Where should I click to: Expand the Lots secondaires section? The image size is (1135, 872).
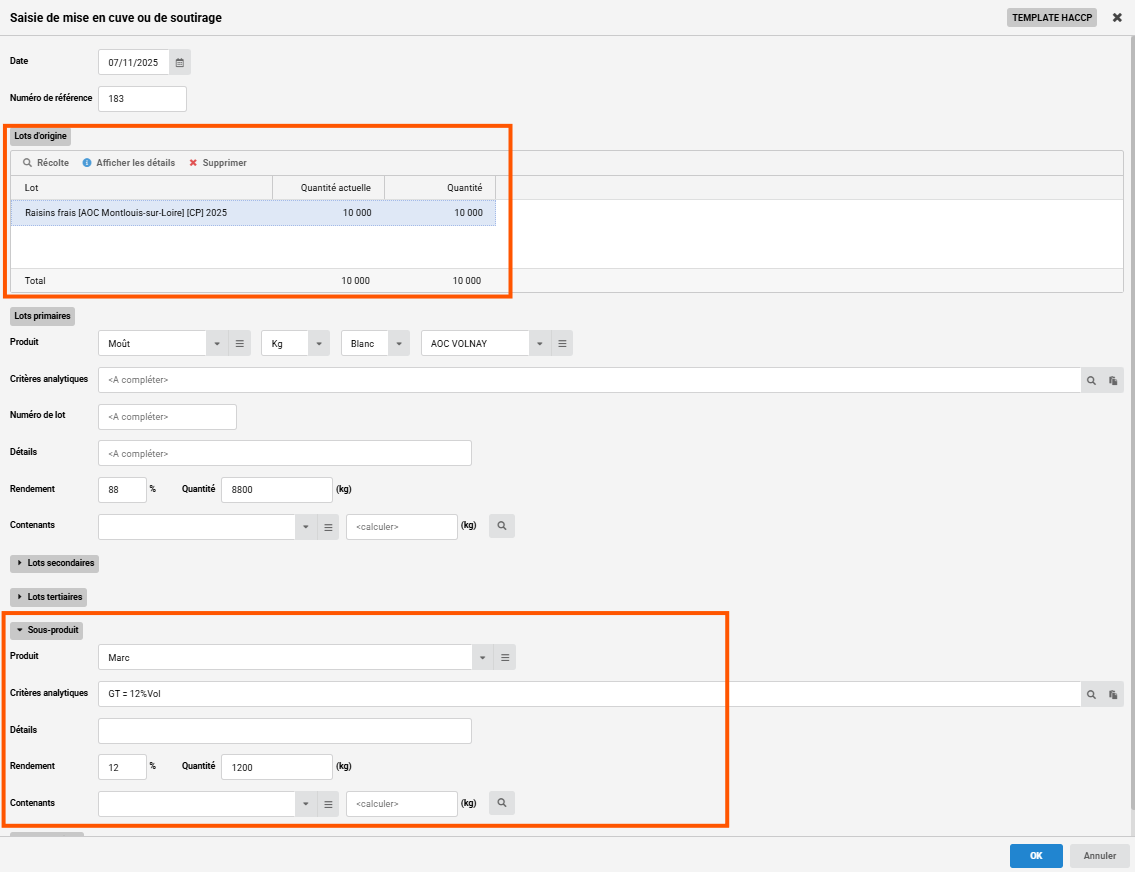[x=54, y=563]
